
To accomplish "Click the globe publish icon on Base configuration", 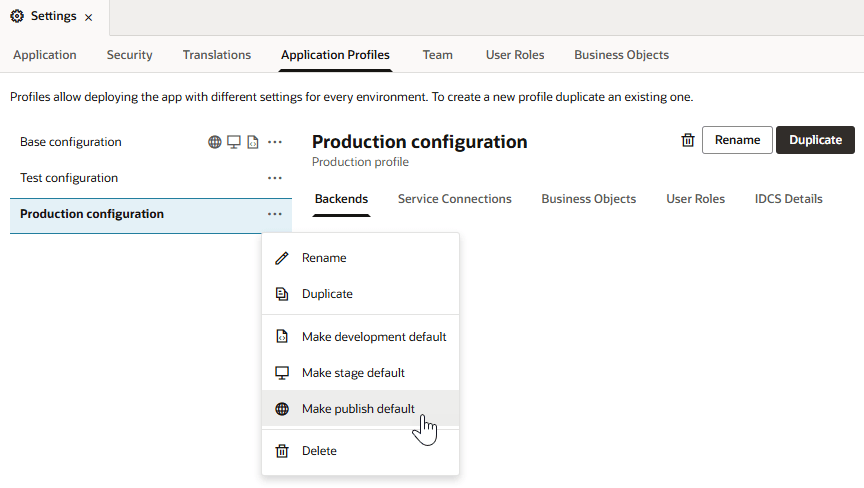I will point(215,142).
